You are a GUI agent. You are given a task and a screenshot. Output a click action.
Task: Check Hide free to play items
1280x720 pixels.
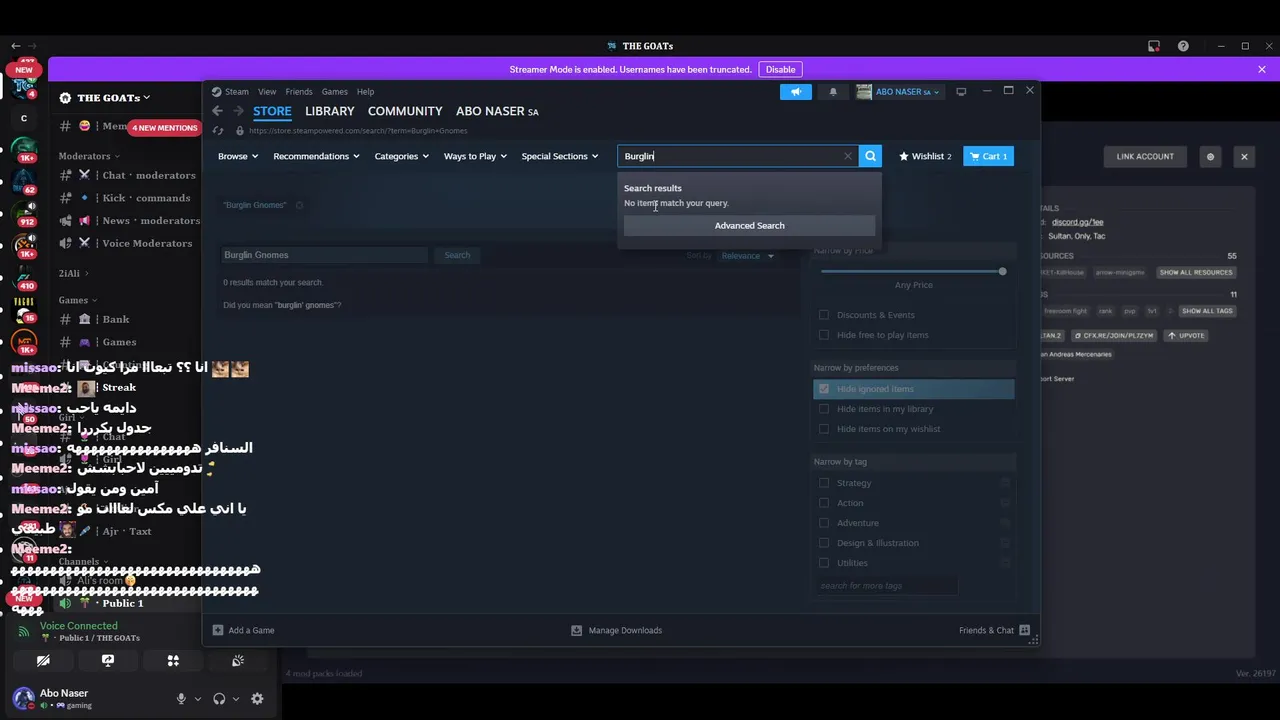click(x=824, y=335)
